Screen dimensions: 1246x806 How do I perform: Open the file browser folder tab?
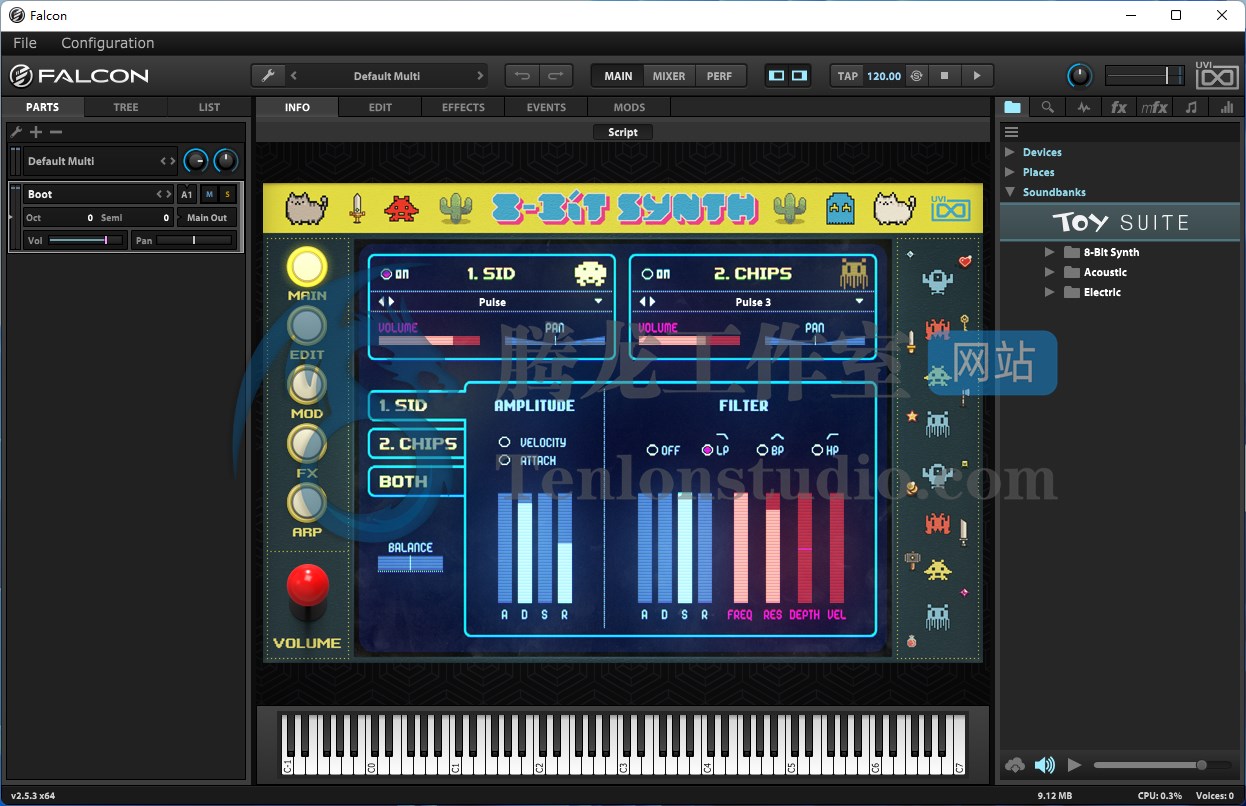pos(1013,107)
